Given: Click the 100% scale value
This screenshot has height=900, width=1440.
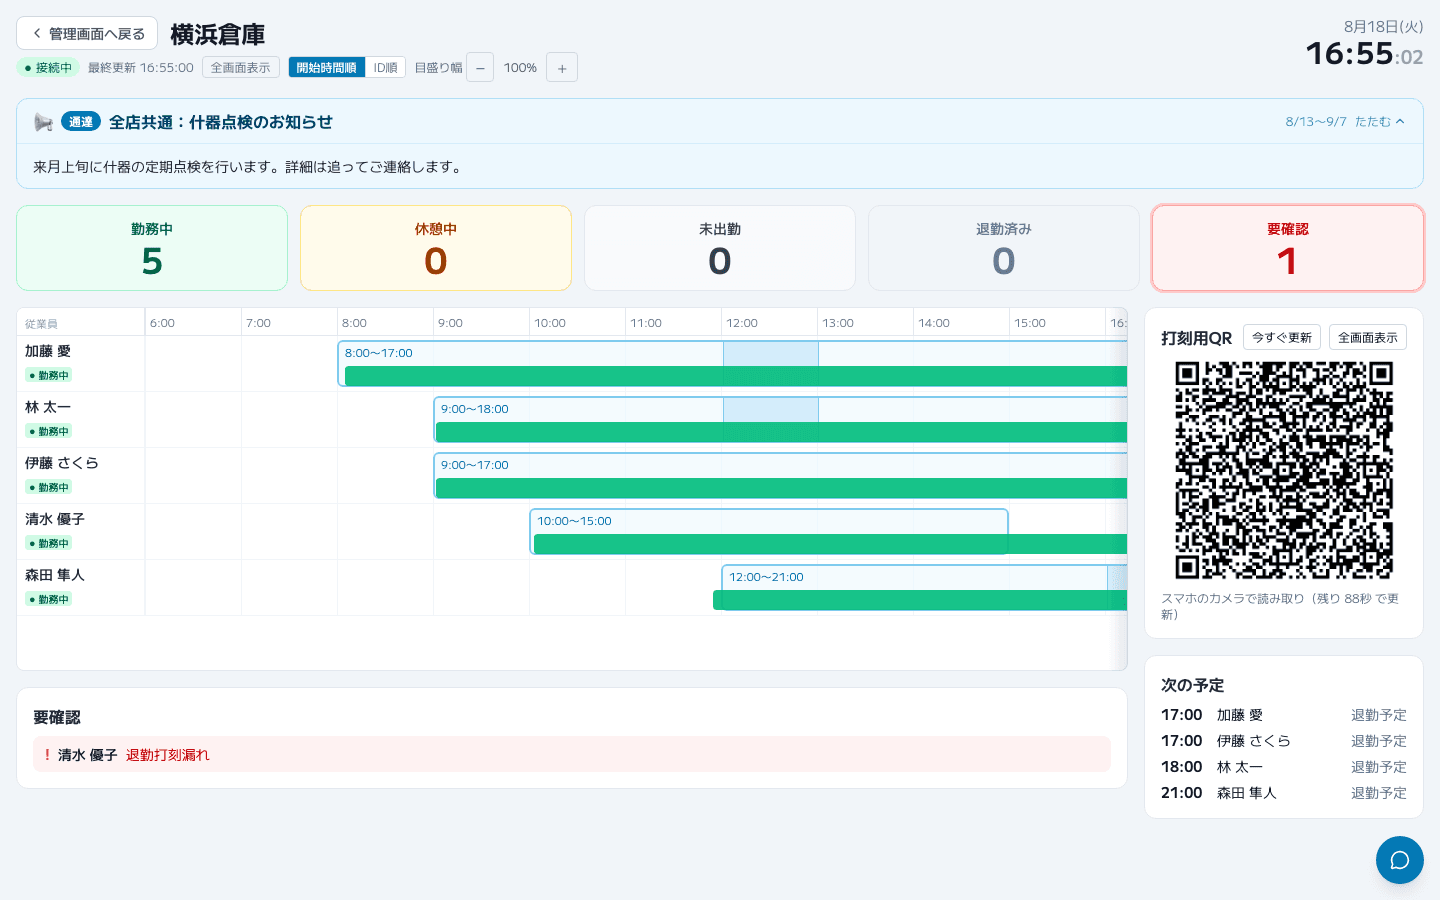Looking at the screenshot, I should [520, 68].
